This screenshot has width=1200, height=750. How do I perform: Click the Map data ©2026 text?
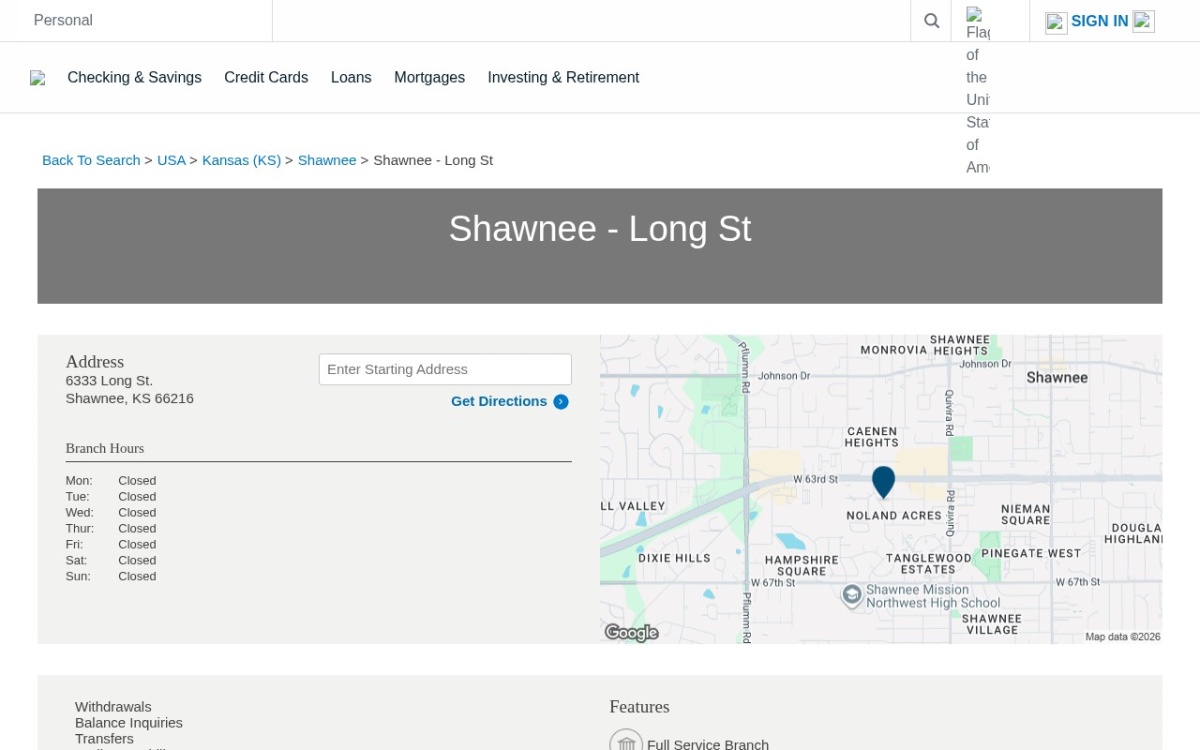pos(1123,637)
